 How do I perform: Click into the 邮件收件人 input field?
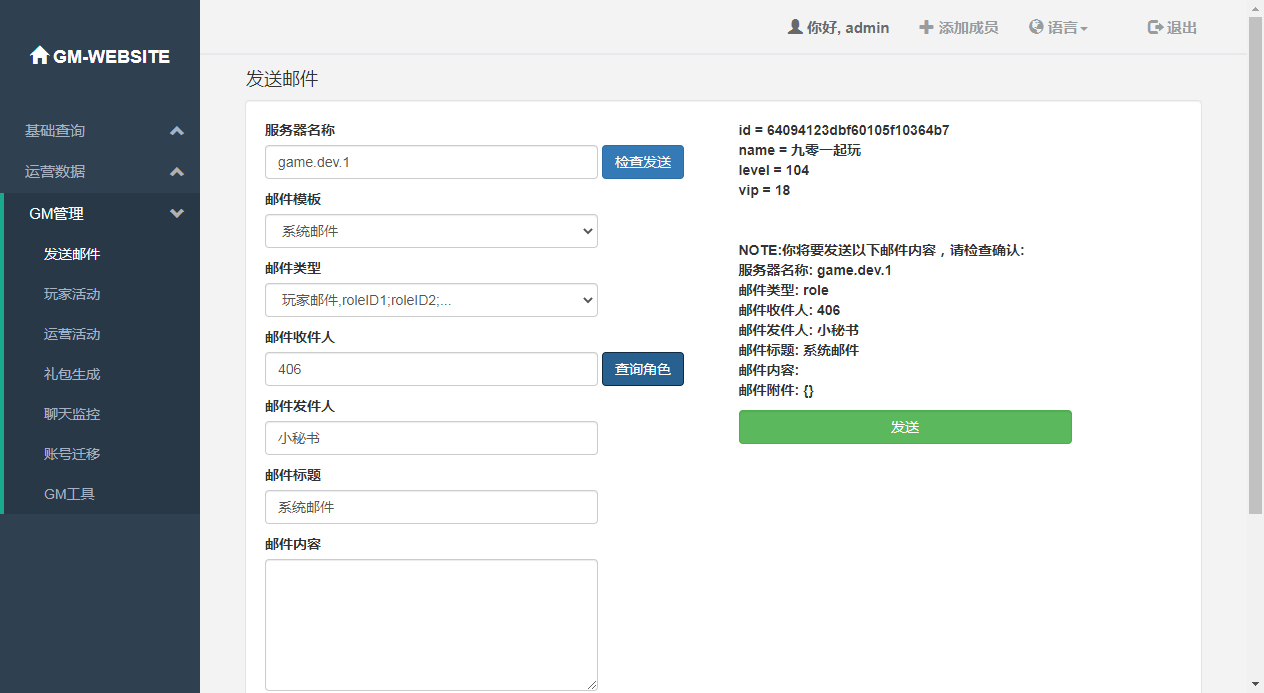[431, 369]
